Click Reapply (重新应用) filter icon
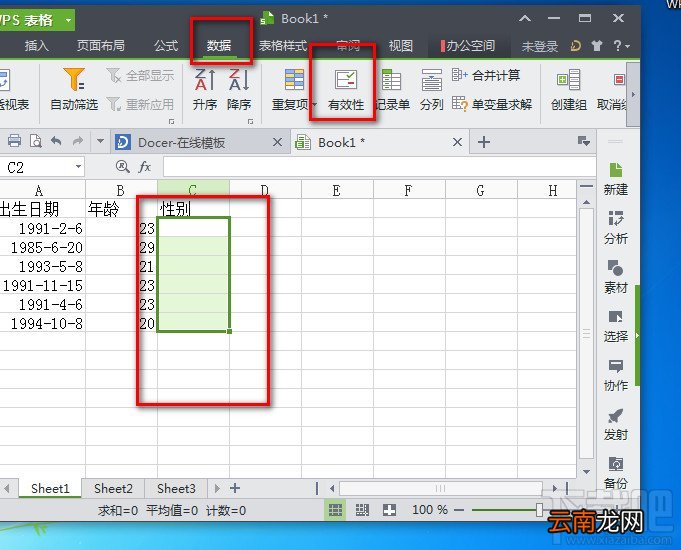 coord(114,104)
